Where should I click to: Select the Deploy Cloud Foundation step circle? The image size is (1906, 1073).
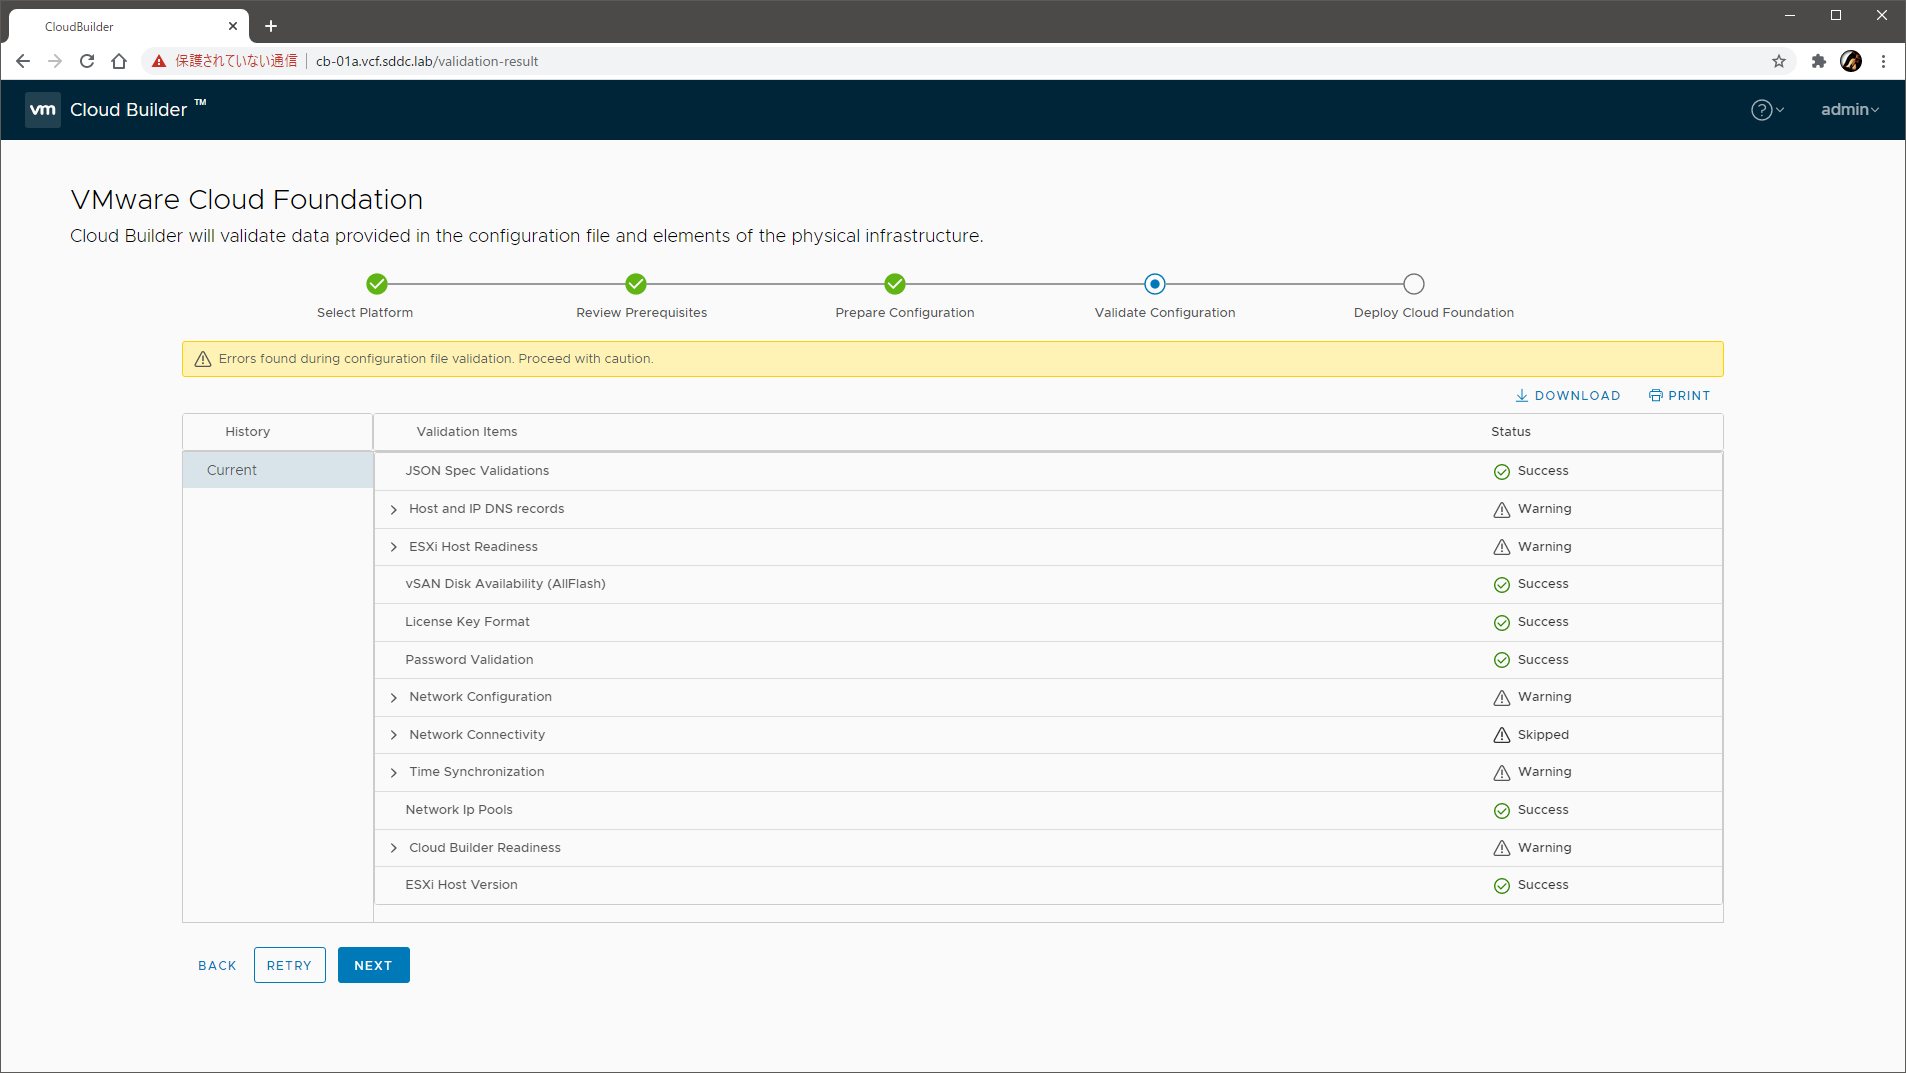pyautogui.click(x=1413, y=284)
